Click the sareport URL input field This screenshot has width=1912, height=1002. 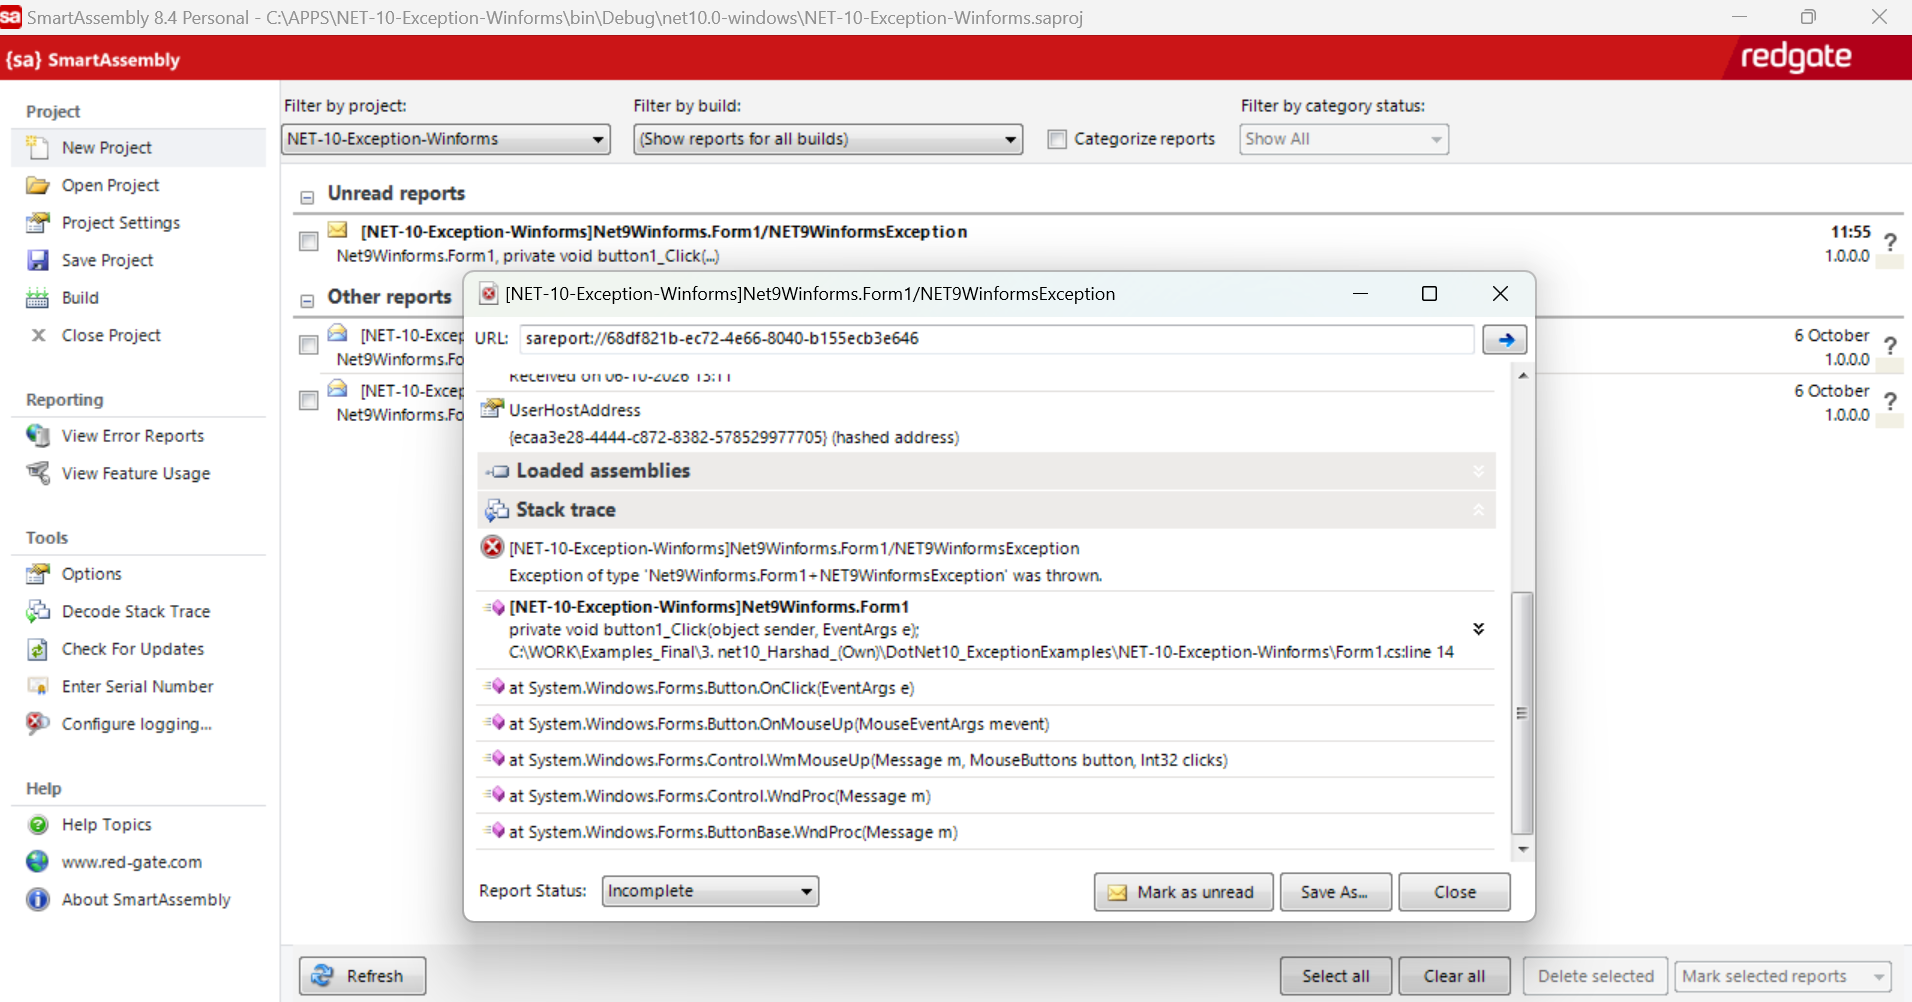pyautogui.click(x=996, y=339)
